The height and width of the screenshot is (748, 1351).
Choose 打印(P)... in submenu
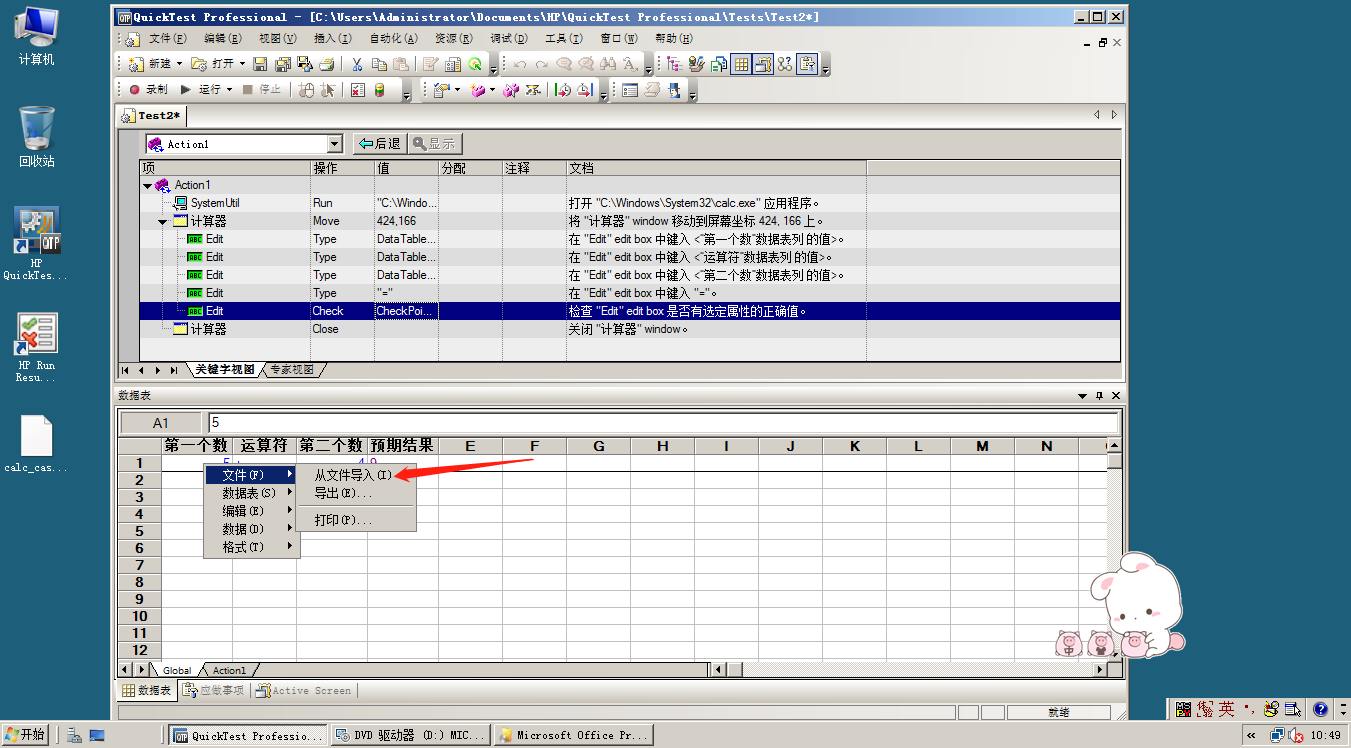(x=355, y=520)
